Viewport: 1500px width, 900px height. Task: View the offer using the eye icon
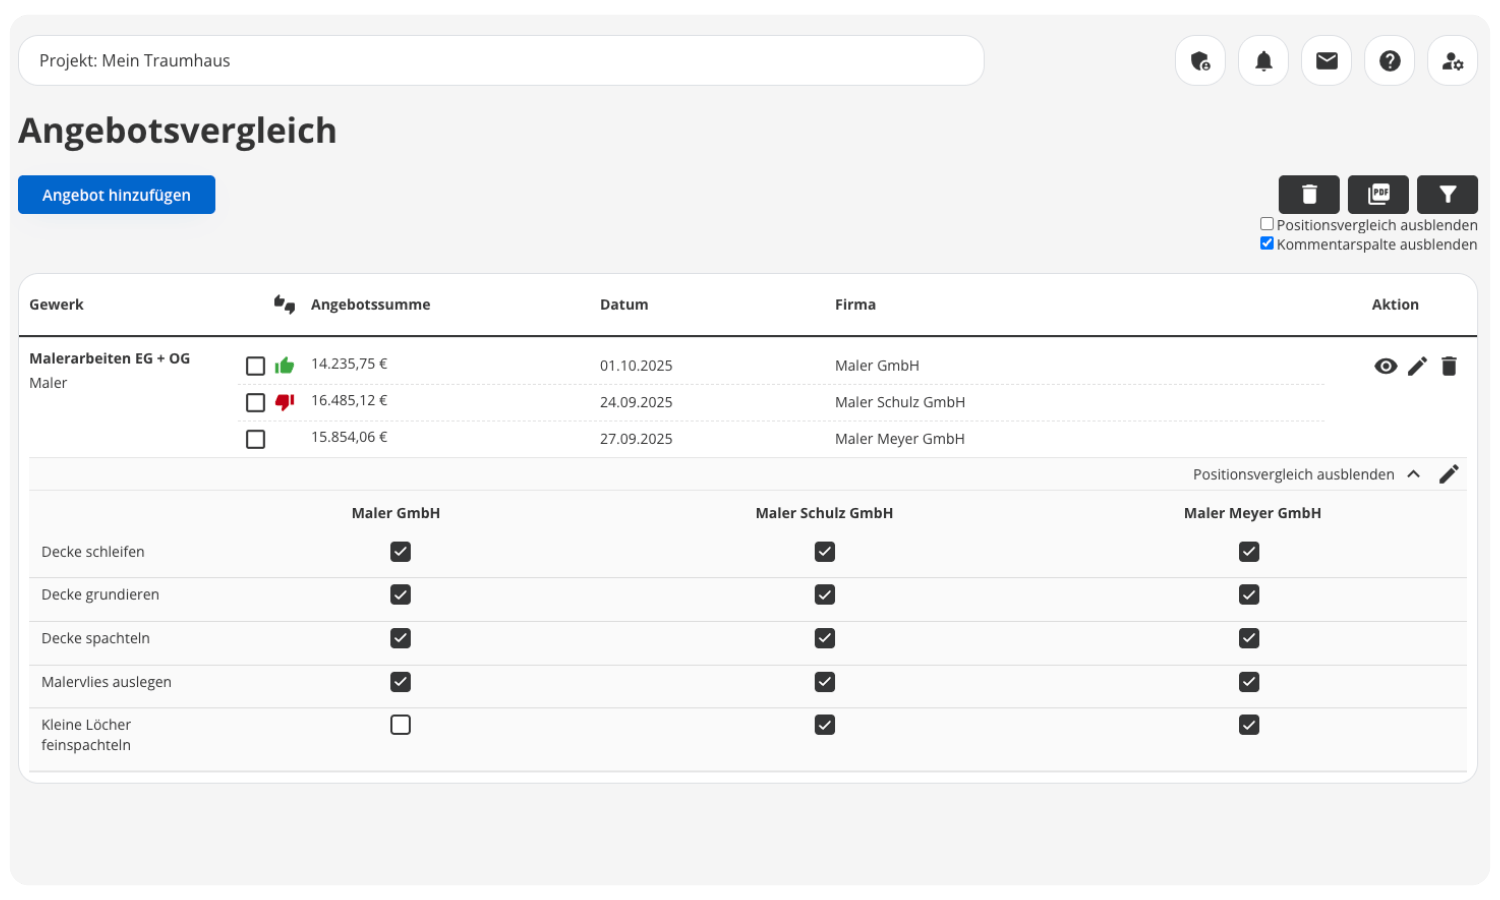pos(1385,366)
